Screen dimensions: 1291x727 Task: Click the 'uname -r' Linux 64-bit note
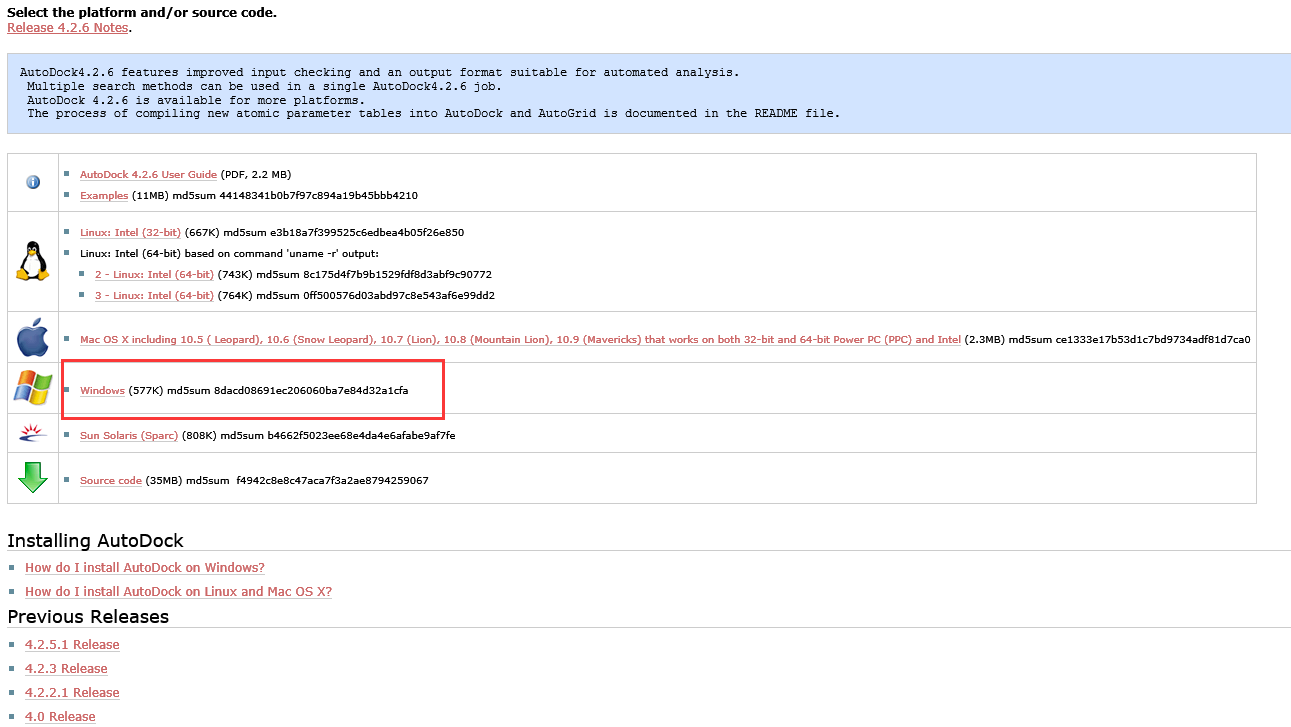coord(230,254)
